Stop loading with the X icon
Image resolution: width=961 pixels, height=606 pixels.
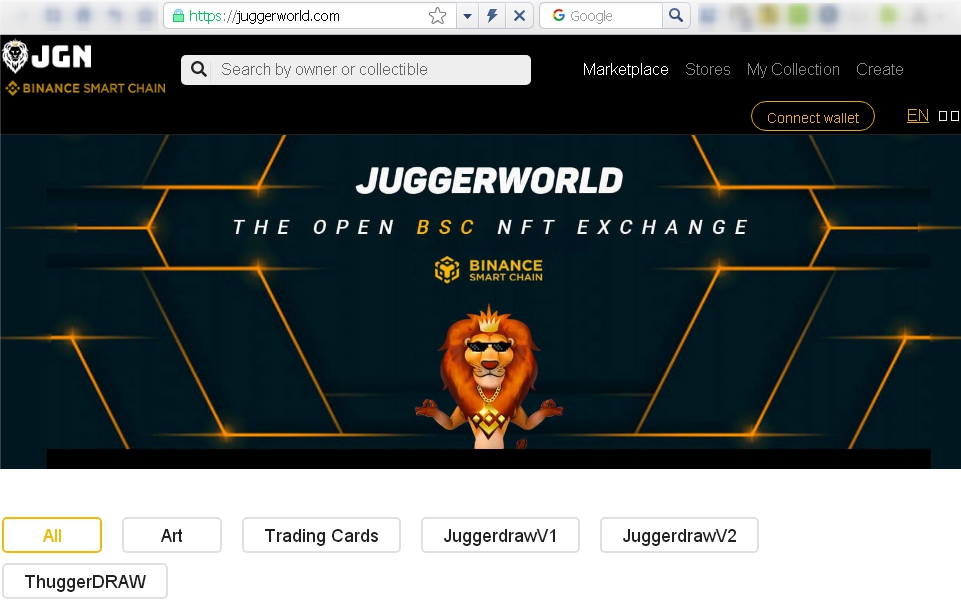tap(519, 16)
